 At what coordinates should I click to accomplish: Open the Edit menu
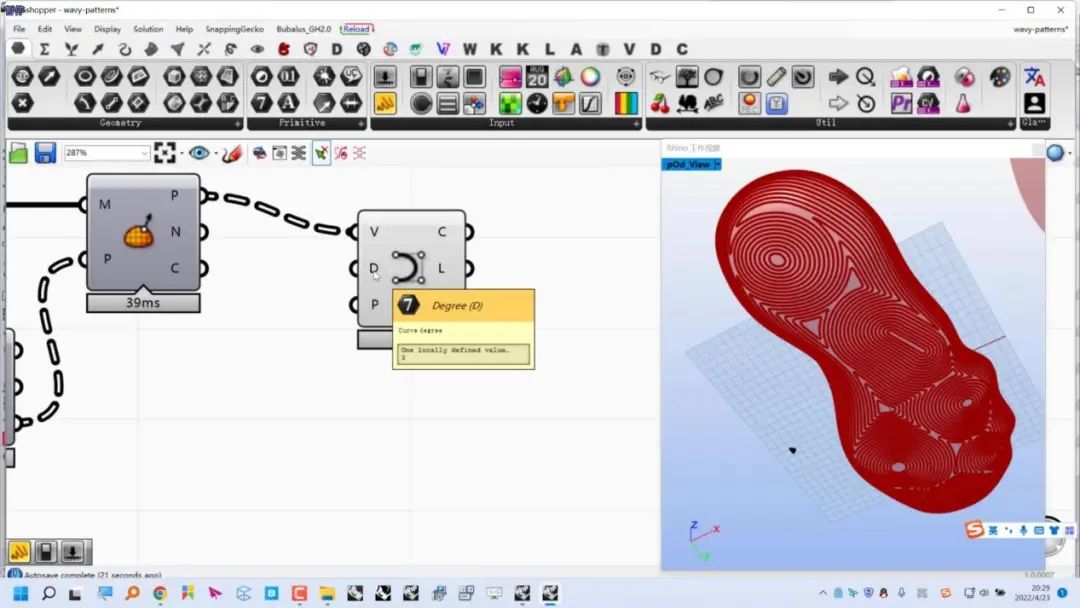pos(45,29)
